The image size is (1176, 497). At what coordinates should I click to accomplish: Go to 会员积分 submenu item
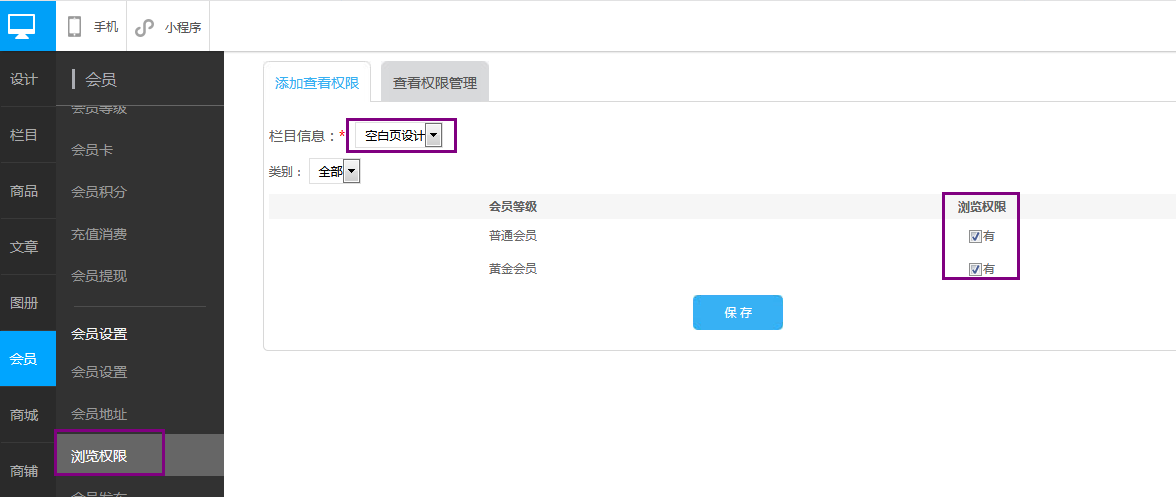(x=99, y=192)
